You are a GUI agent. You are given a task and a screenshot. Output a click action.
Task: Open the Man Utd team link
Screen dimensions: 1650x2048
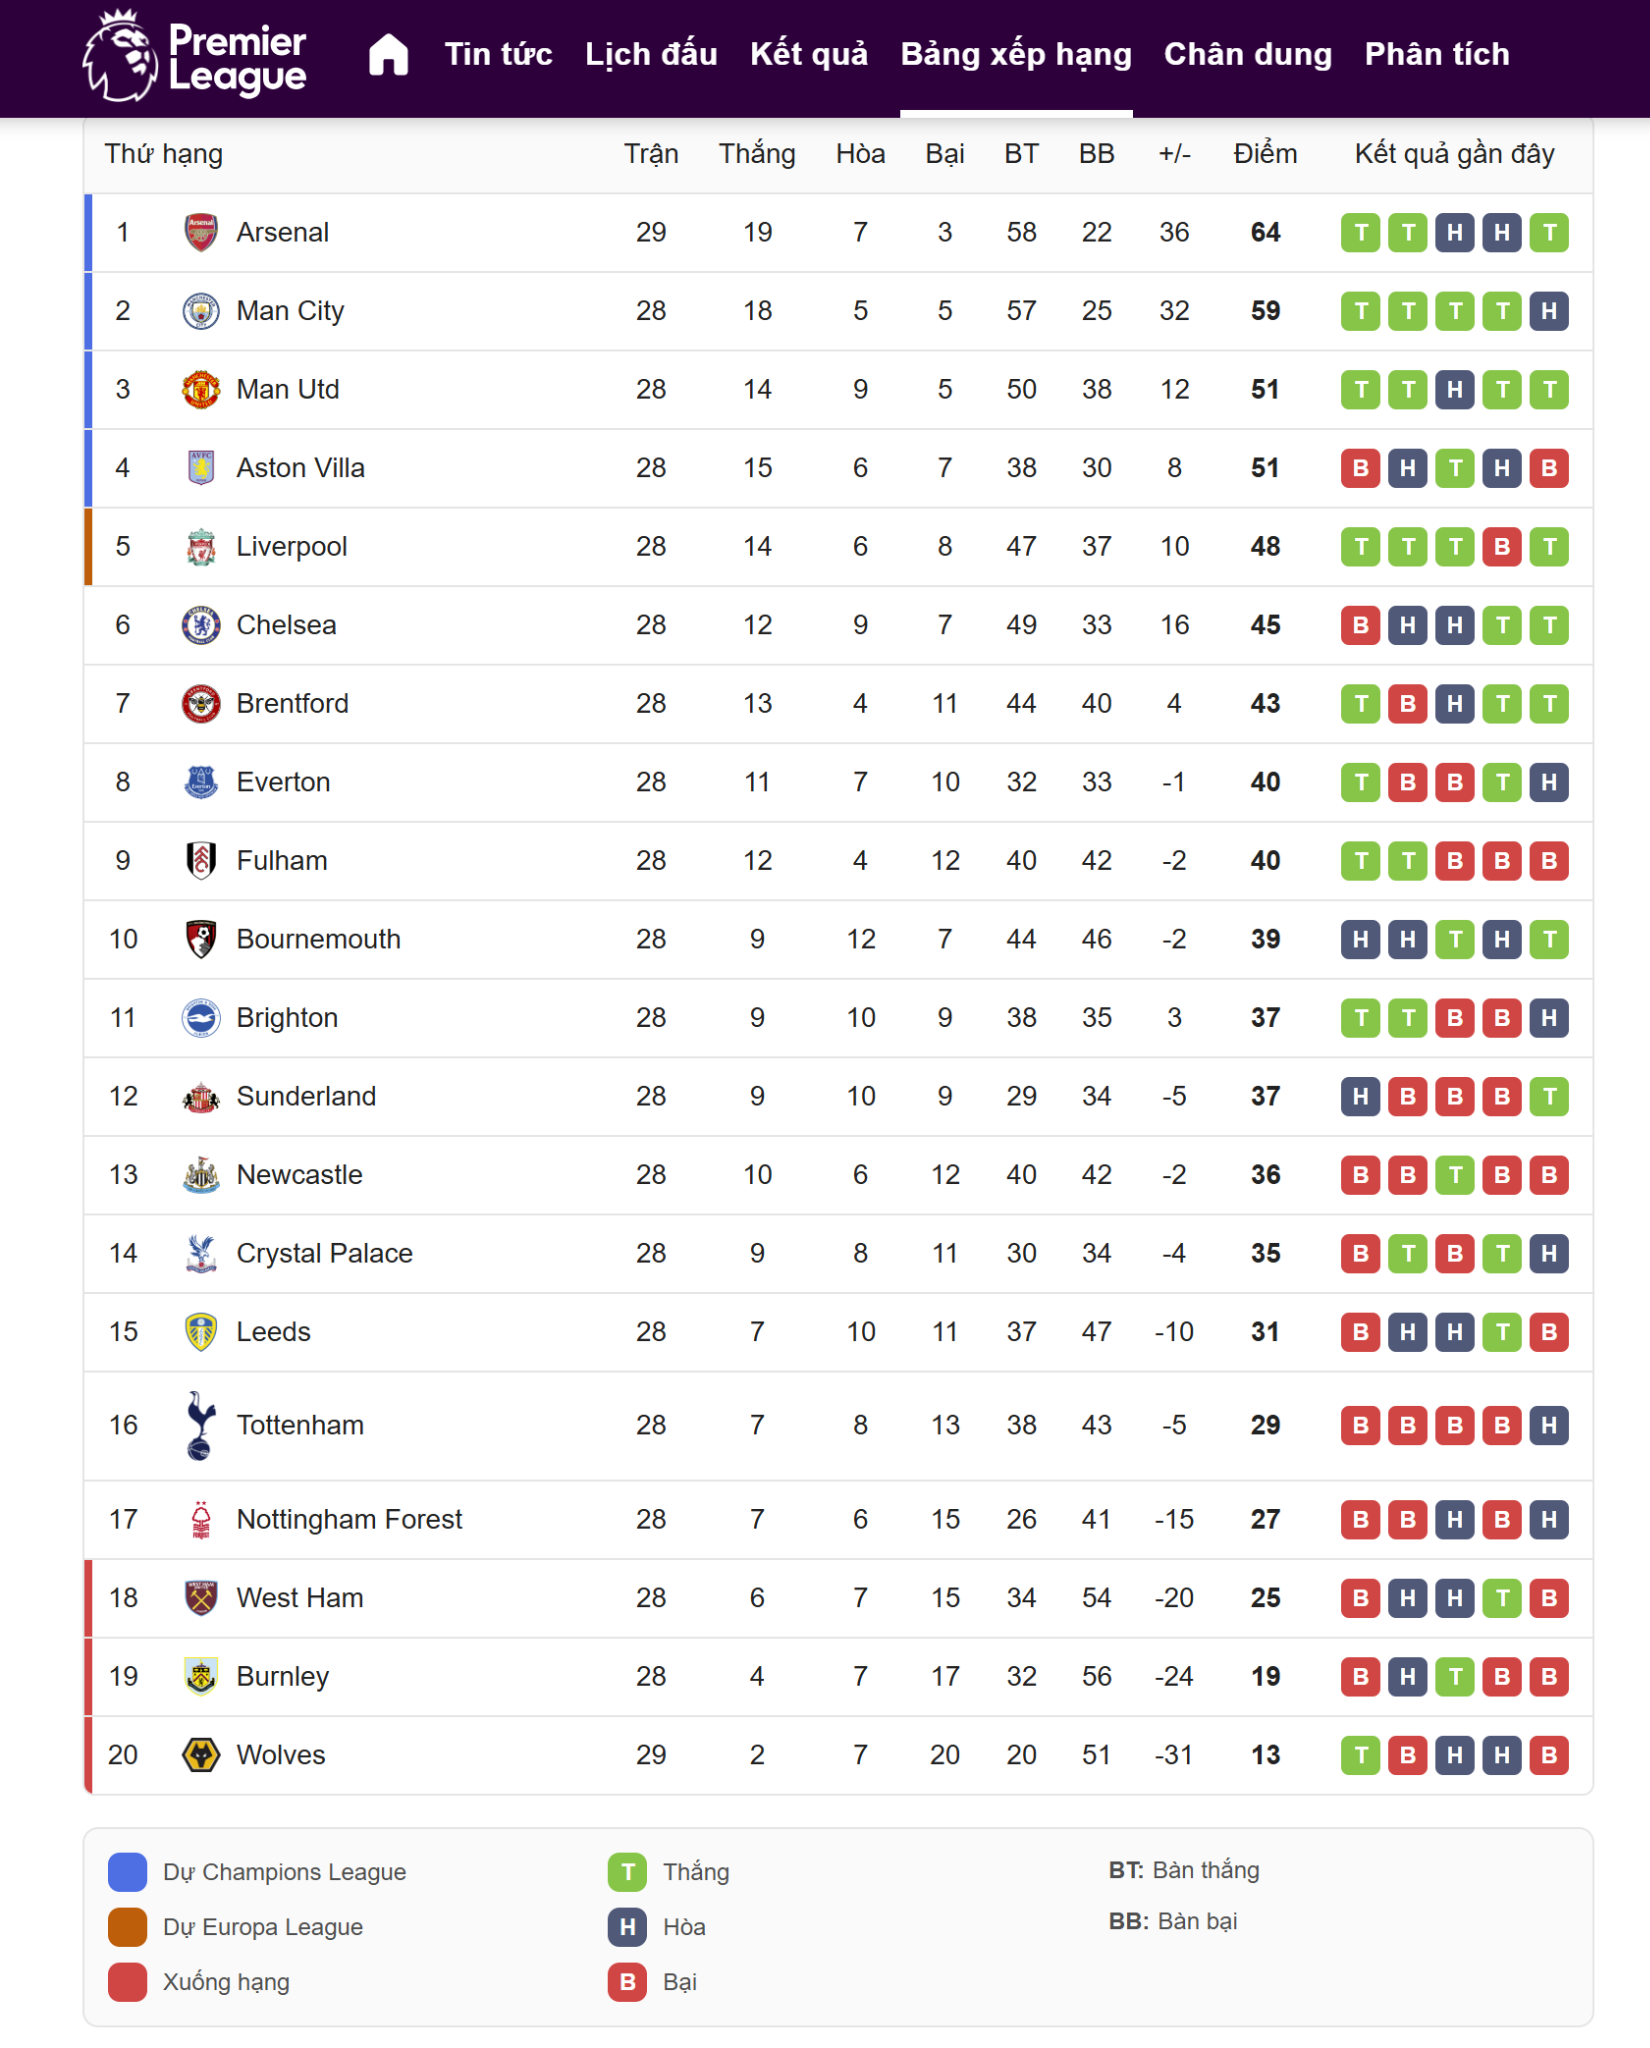(x=288, y=389)
